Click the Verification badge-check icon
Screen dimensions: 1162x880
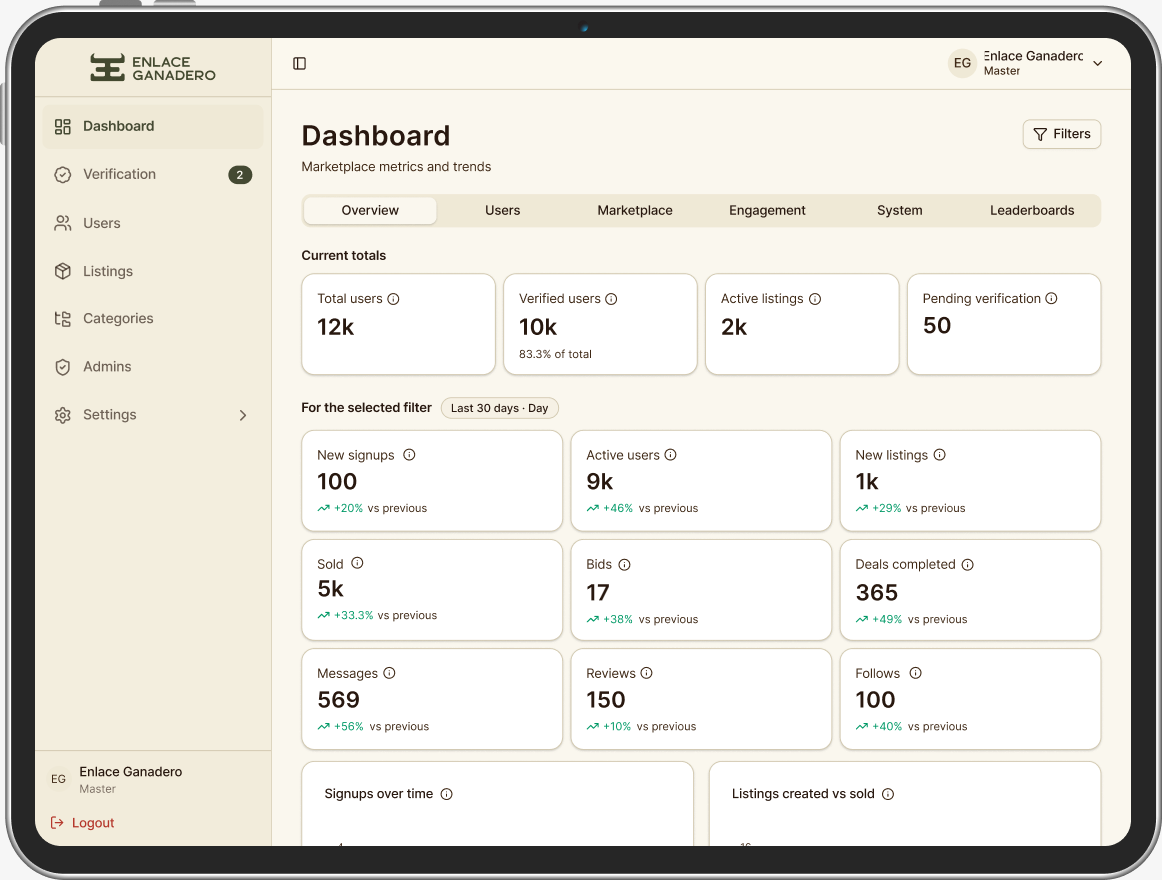click(x=63, y=175)
